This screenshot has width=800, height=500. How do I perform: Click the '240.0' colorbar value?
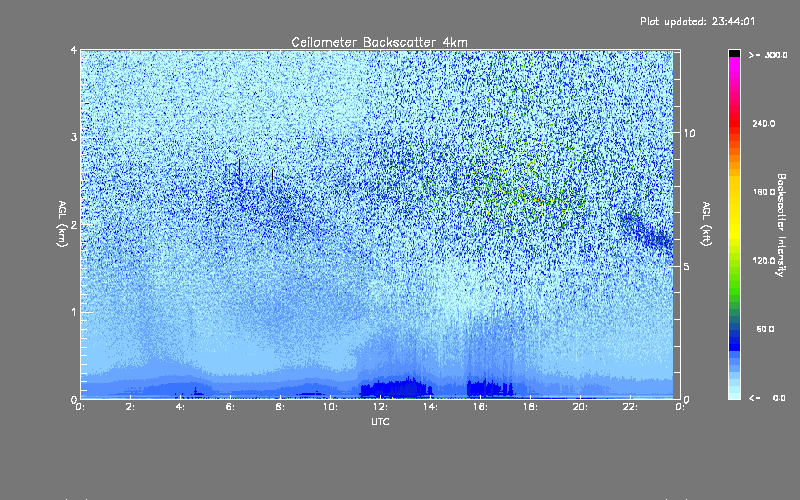pos(764,123)
